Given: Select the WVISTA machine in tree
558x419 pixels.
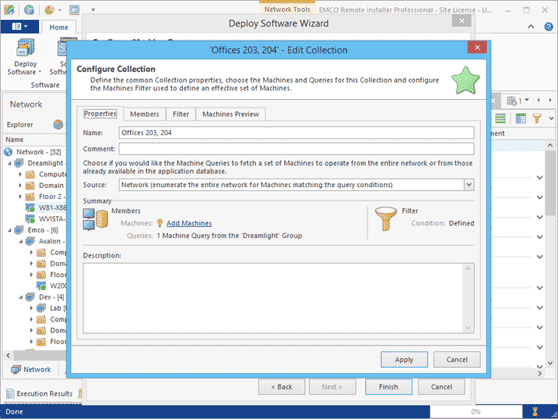Looking at the screenshot, I should [52, 219].
